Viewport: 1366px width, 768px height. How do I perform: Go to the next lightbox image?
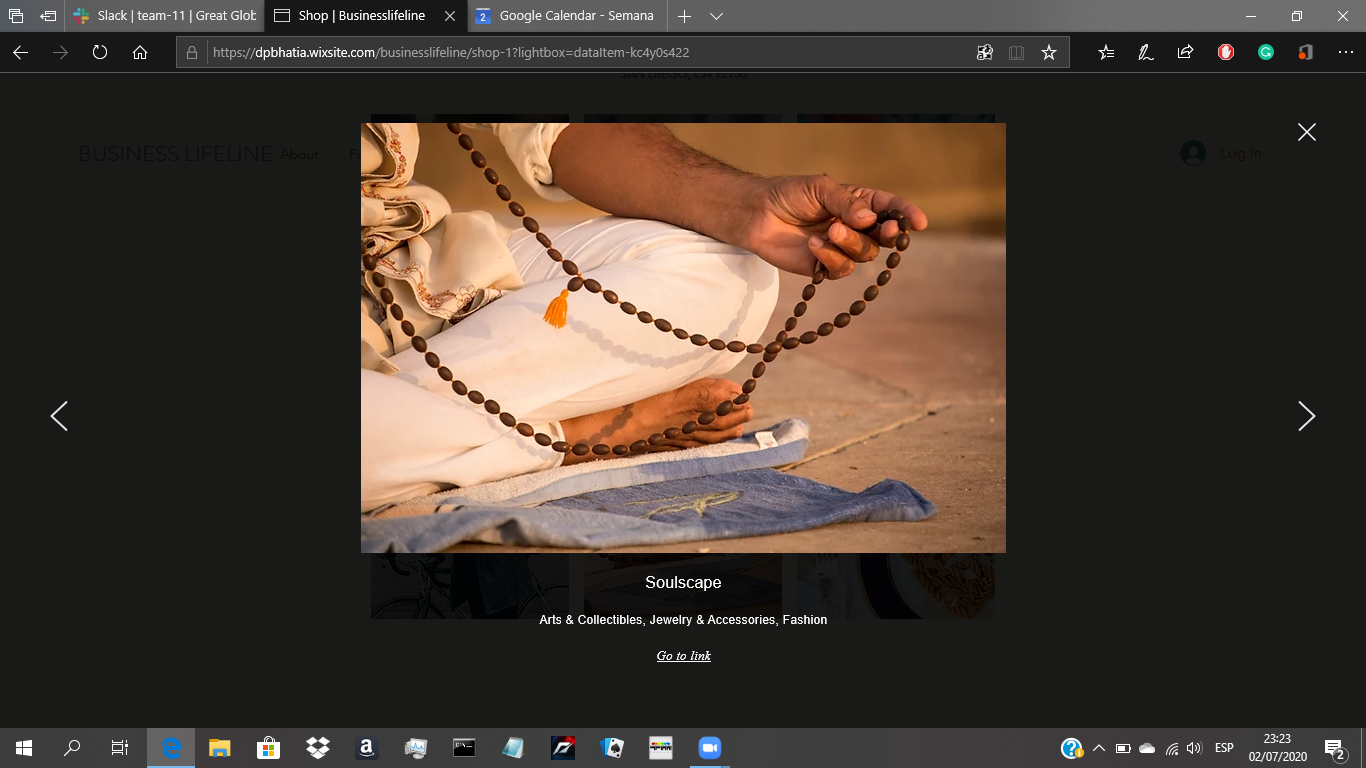(1306, 416)
